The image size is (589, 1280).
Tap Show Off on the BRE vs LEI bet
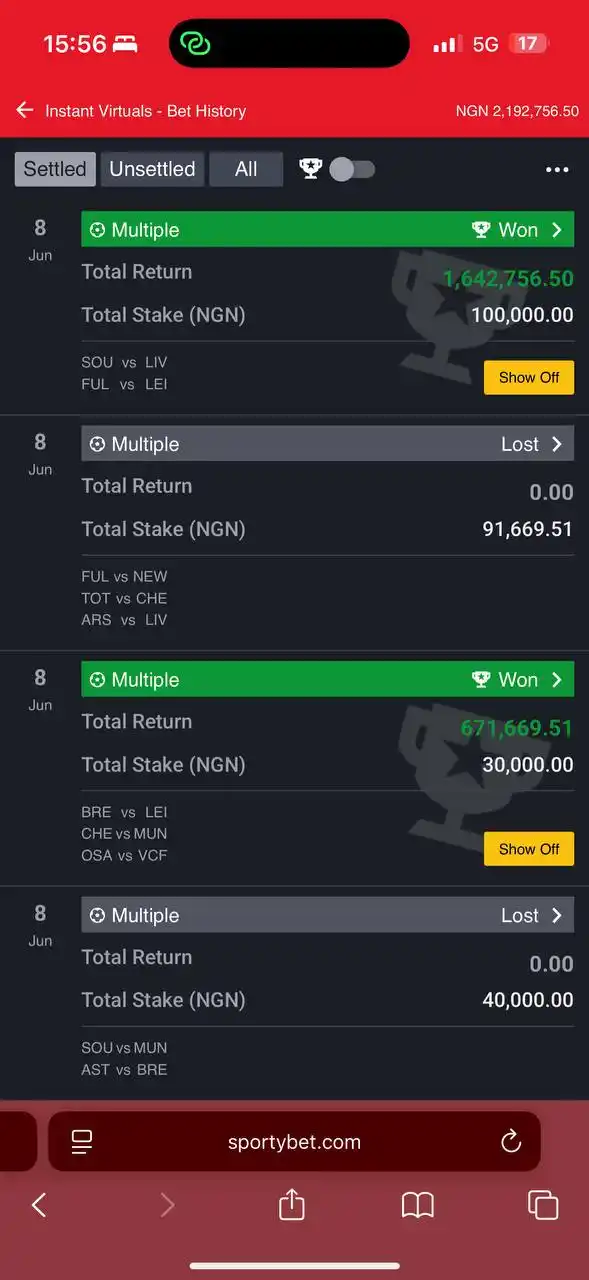pos(529,849)
